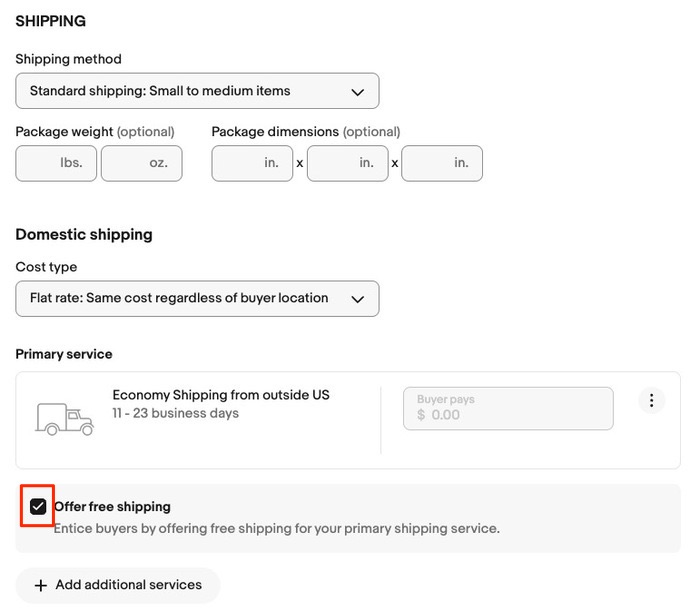
Task: Open the three-dot options menu for primary service
Action: 651,401
